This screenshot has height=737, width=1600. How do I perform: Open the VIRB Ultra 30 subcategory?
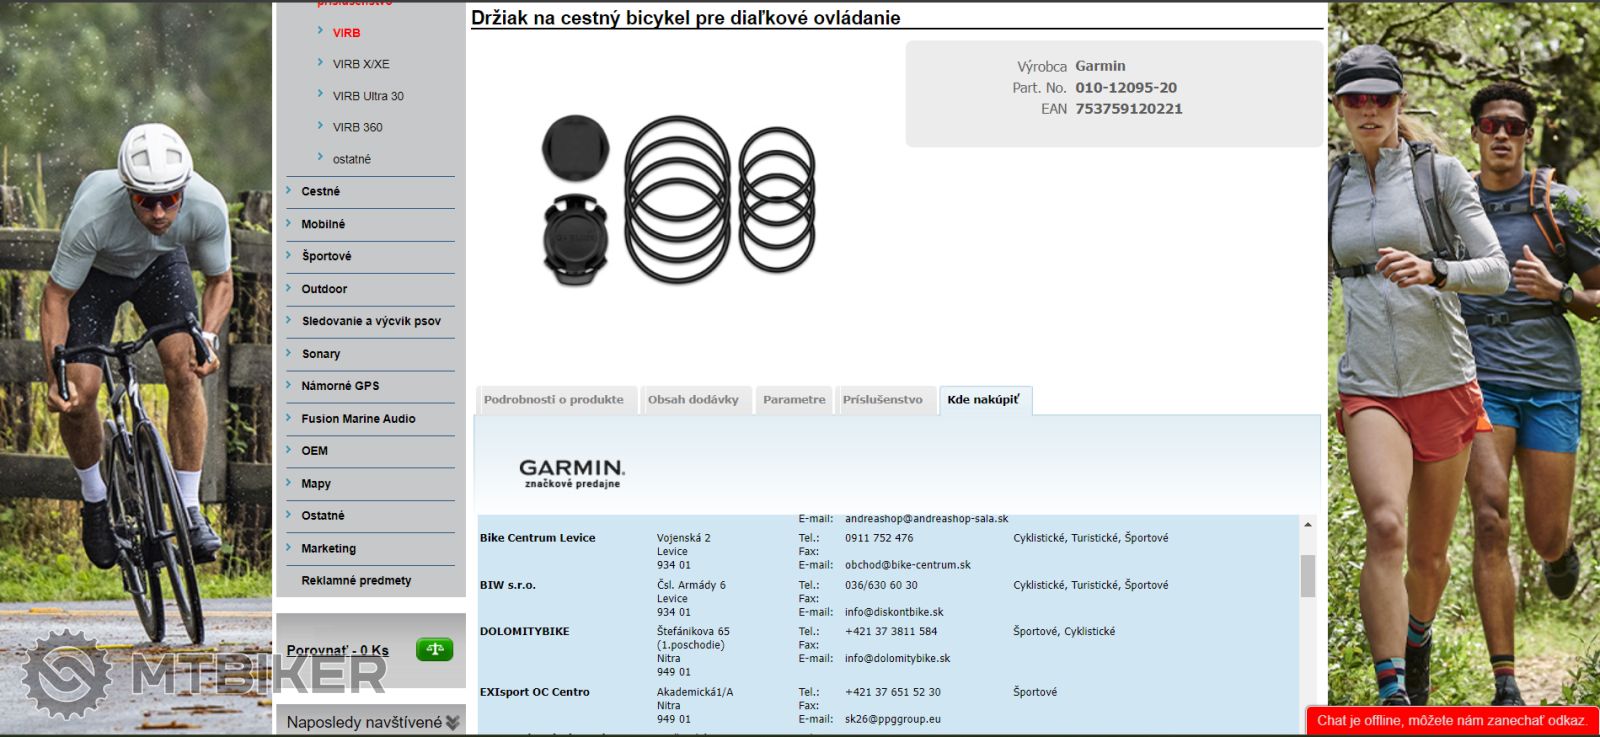tap(368, 96)
